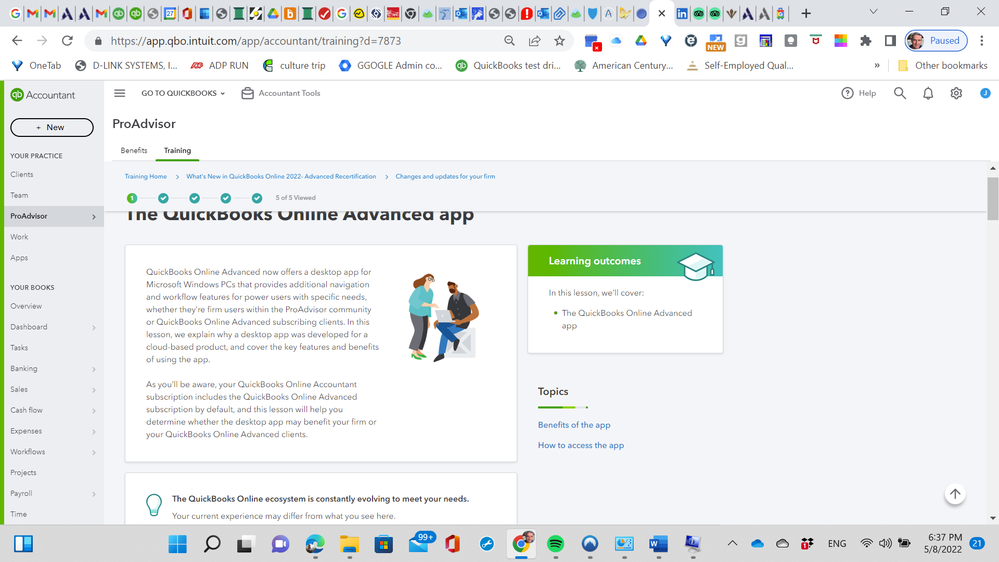This screenshot has width=999, height=562.
Task: Open a new browser tab
Action: click(806, 13)
